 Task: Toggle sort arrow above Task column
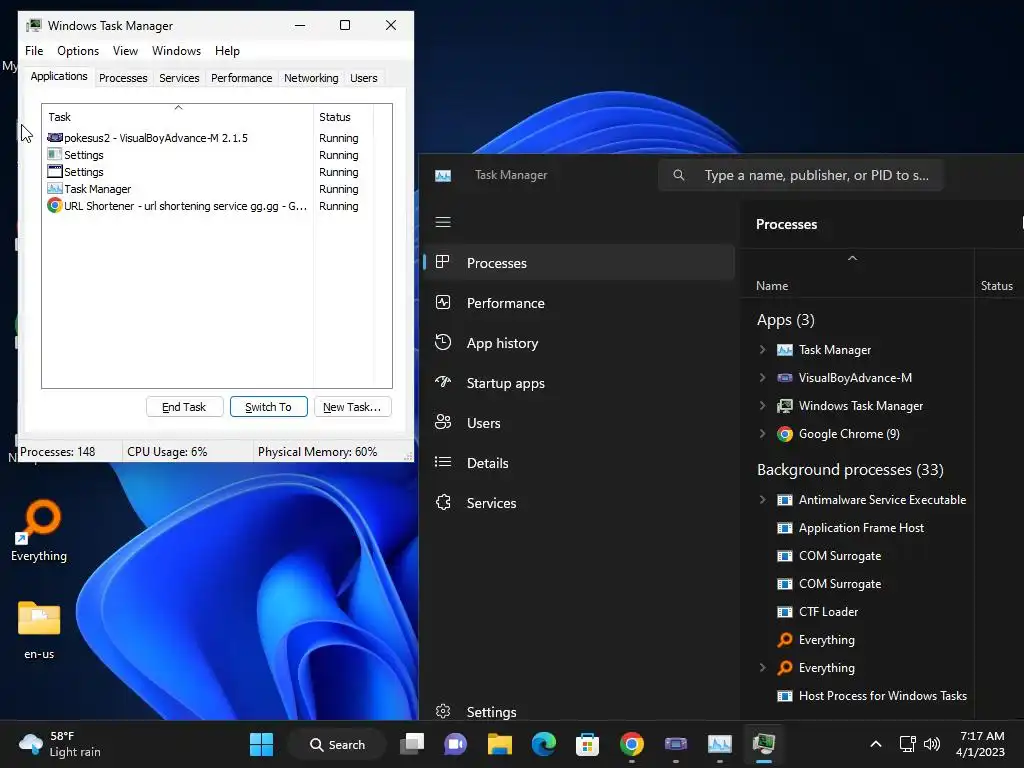click(178, 108)
